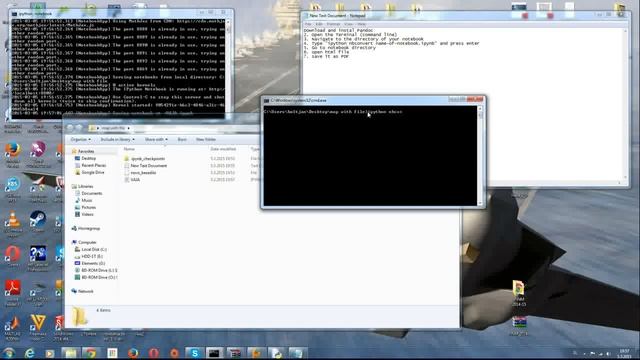This screenshot has width=640, height=360.
Task: Click Windows Start button
Action: tap(8, 353)
